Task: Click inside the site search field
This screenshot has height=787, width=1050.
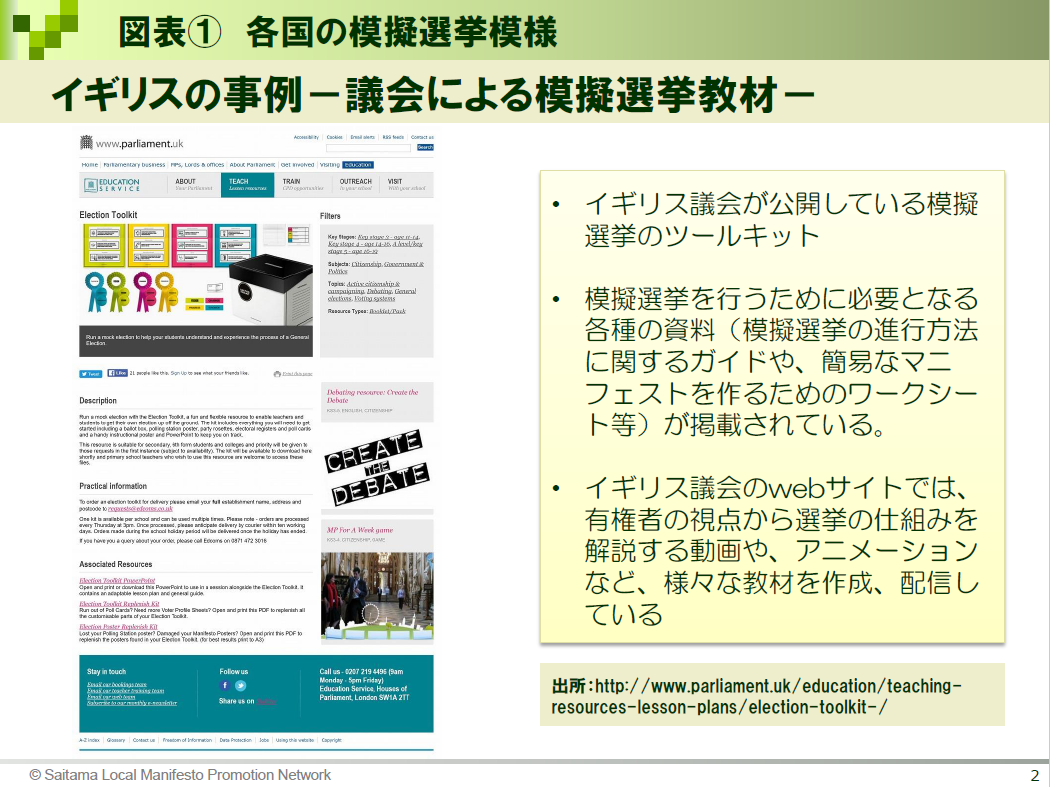Action: click(369, 147)
